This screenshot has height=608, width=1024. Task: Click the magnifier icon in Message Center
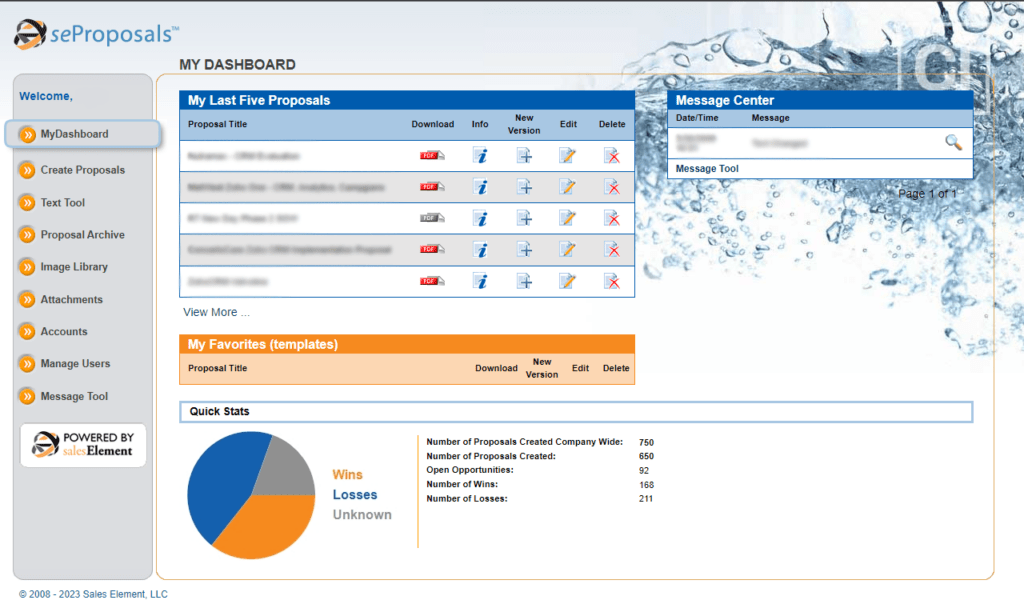tap(953, 143)
